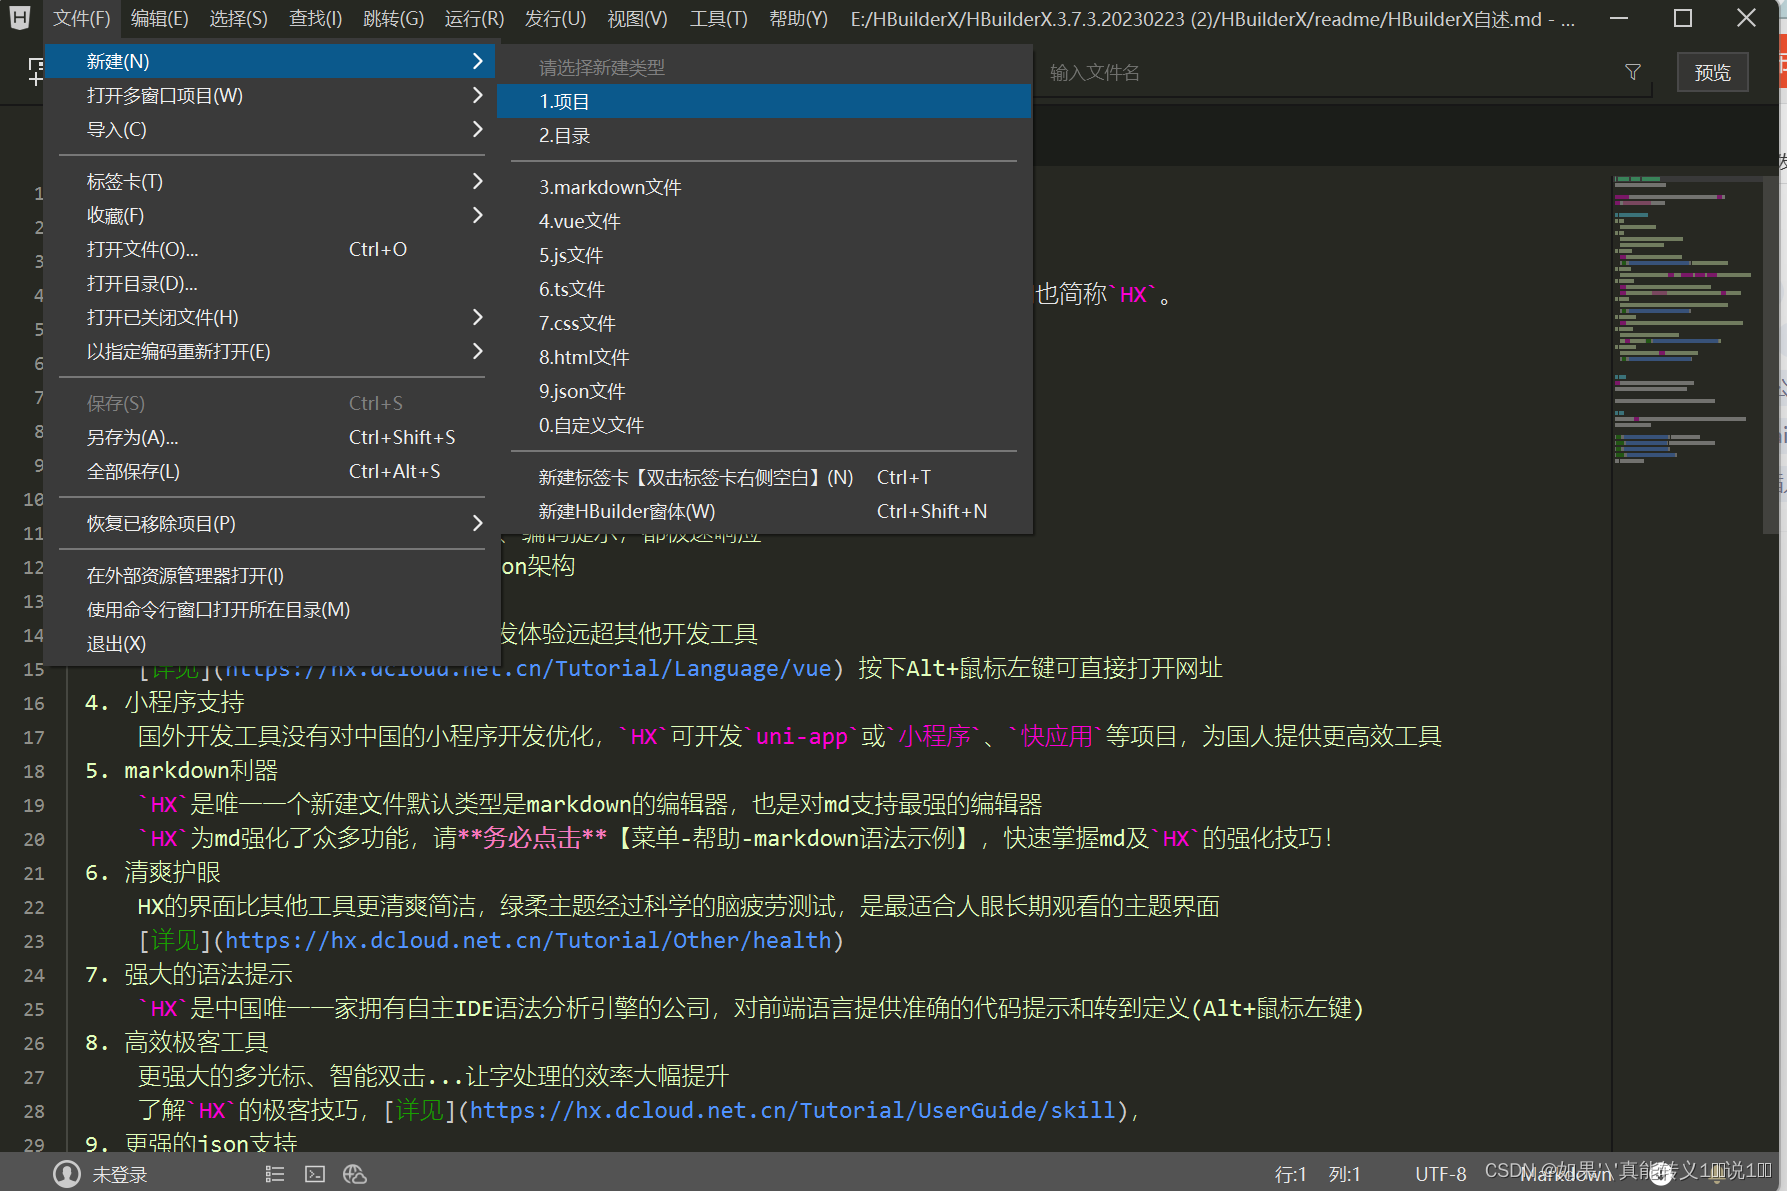Image resolution: width=1787 pixels, height=1191 pixels.
Task: Click the new file icon top left
Action: click(x=35, y=71)
